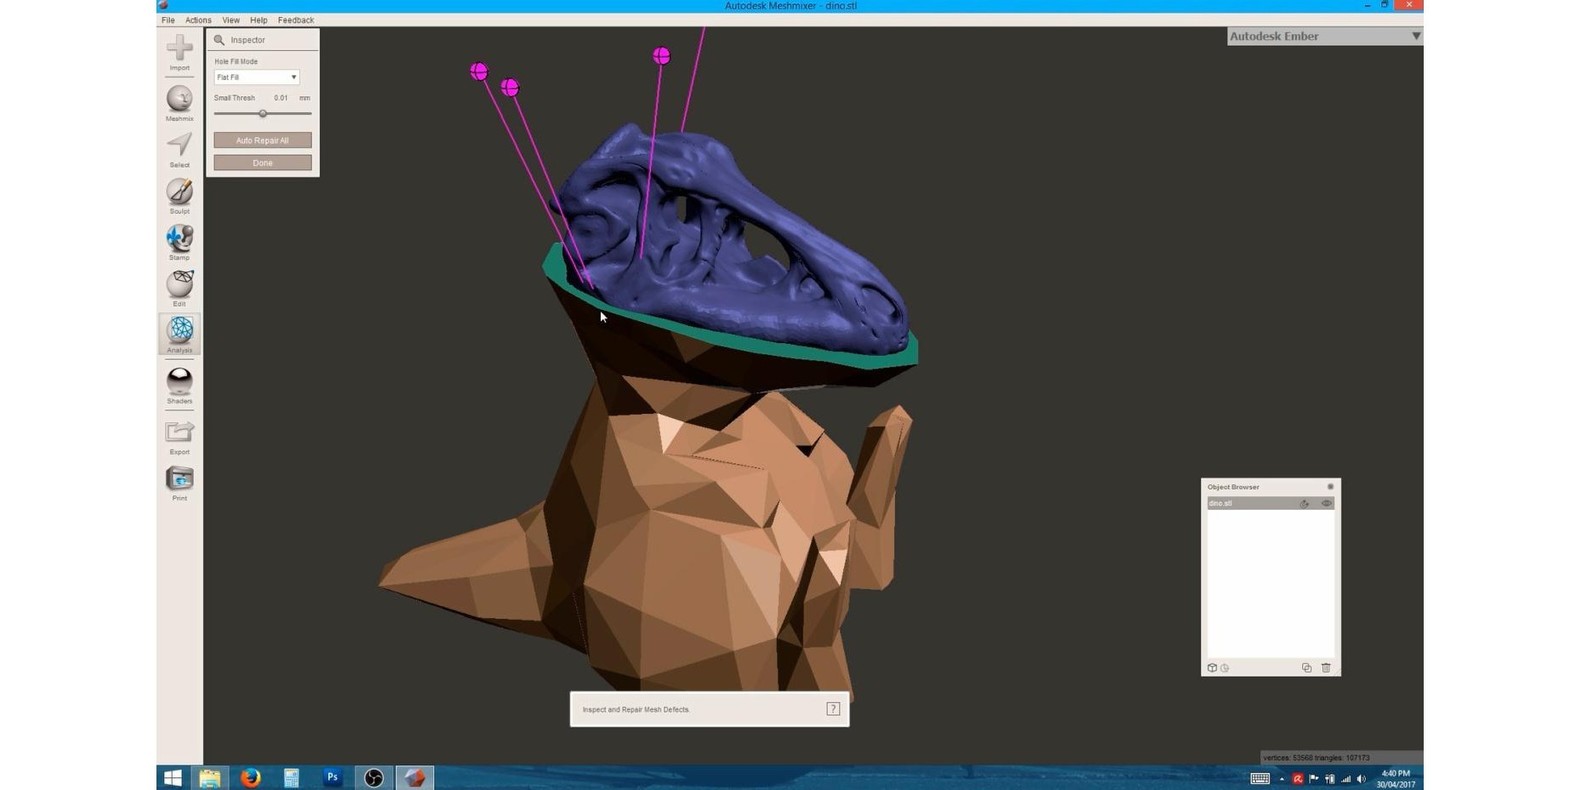The height and width of the screenshot is (790, 1580).
Task: Click the Inspector magnifier icon
Action: point(219,40)
